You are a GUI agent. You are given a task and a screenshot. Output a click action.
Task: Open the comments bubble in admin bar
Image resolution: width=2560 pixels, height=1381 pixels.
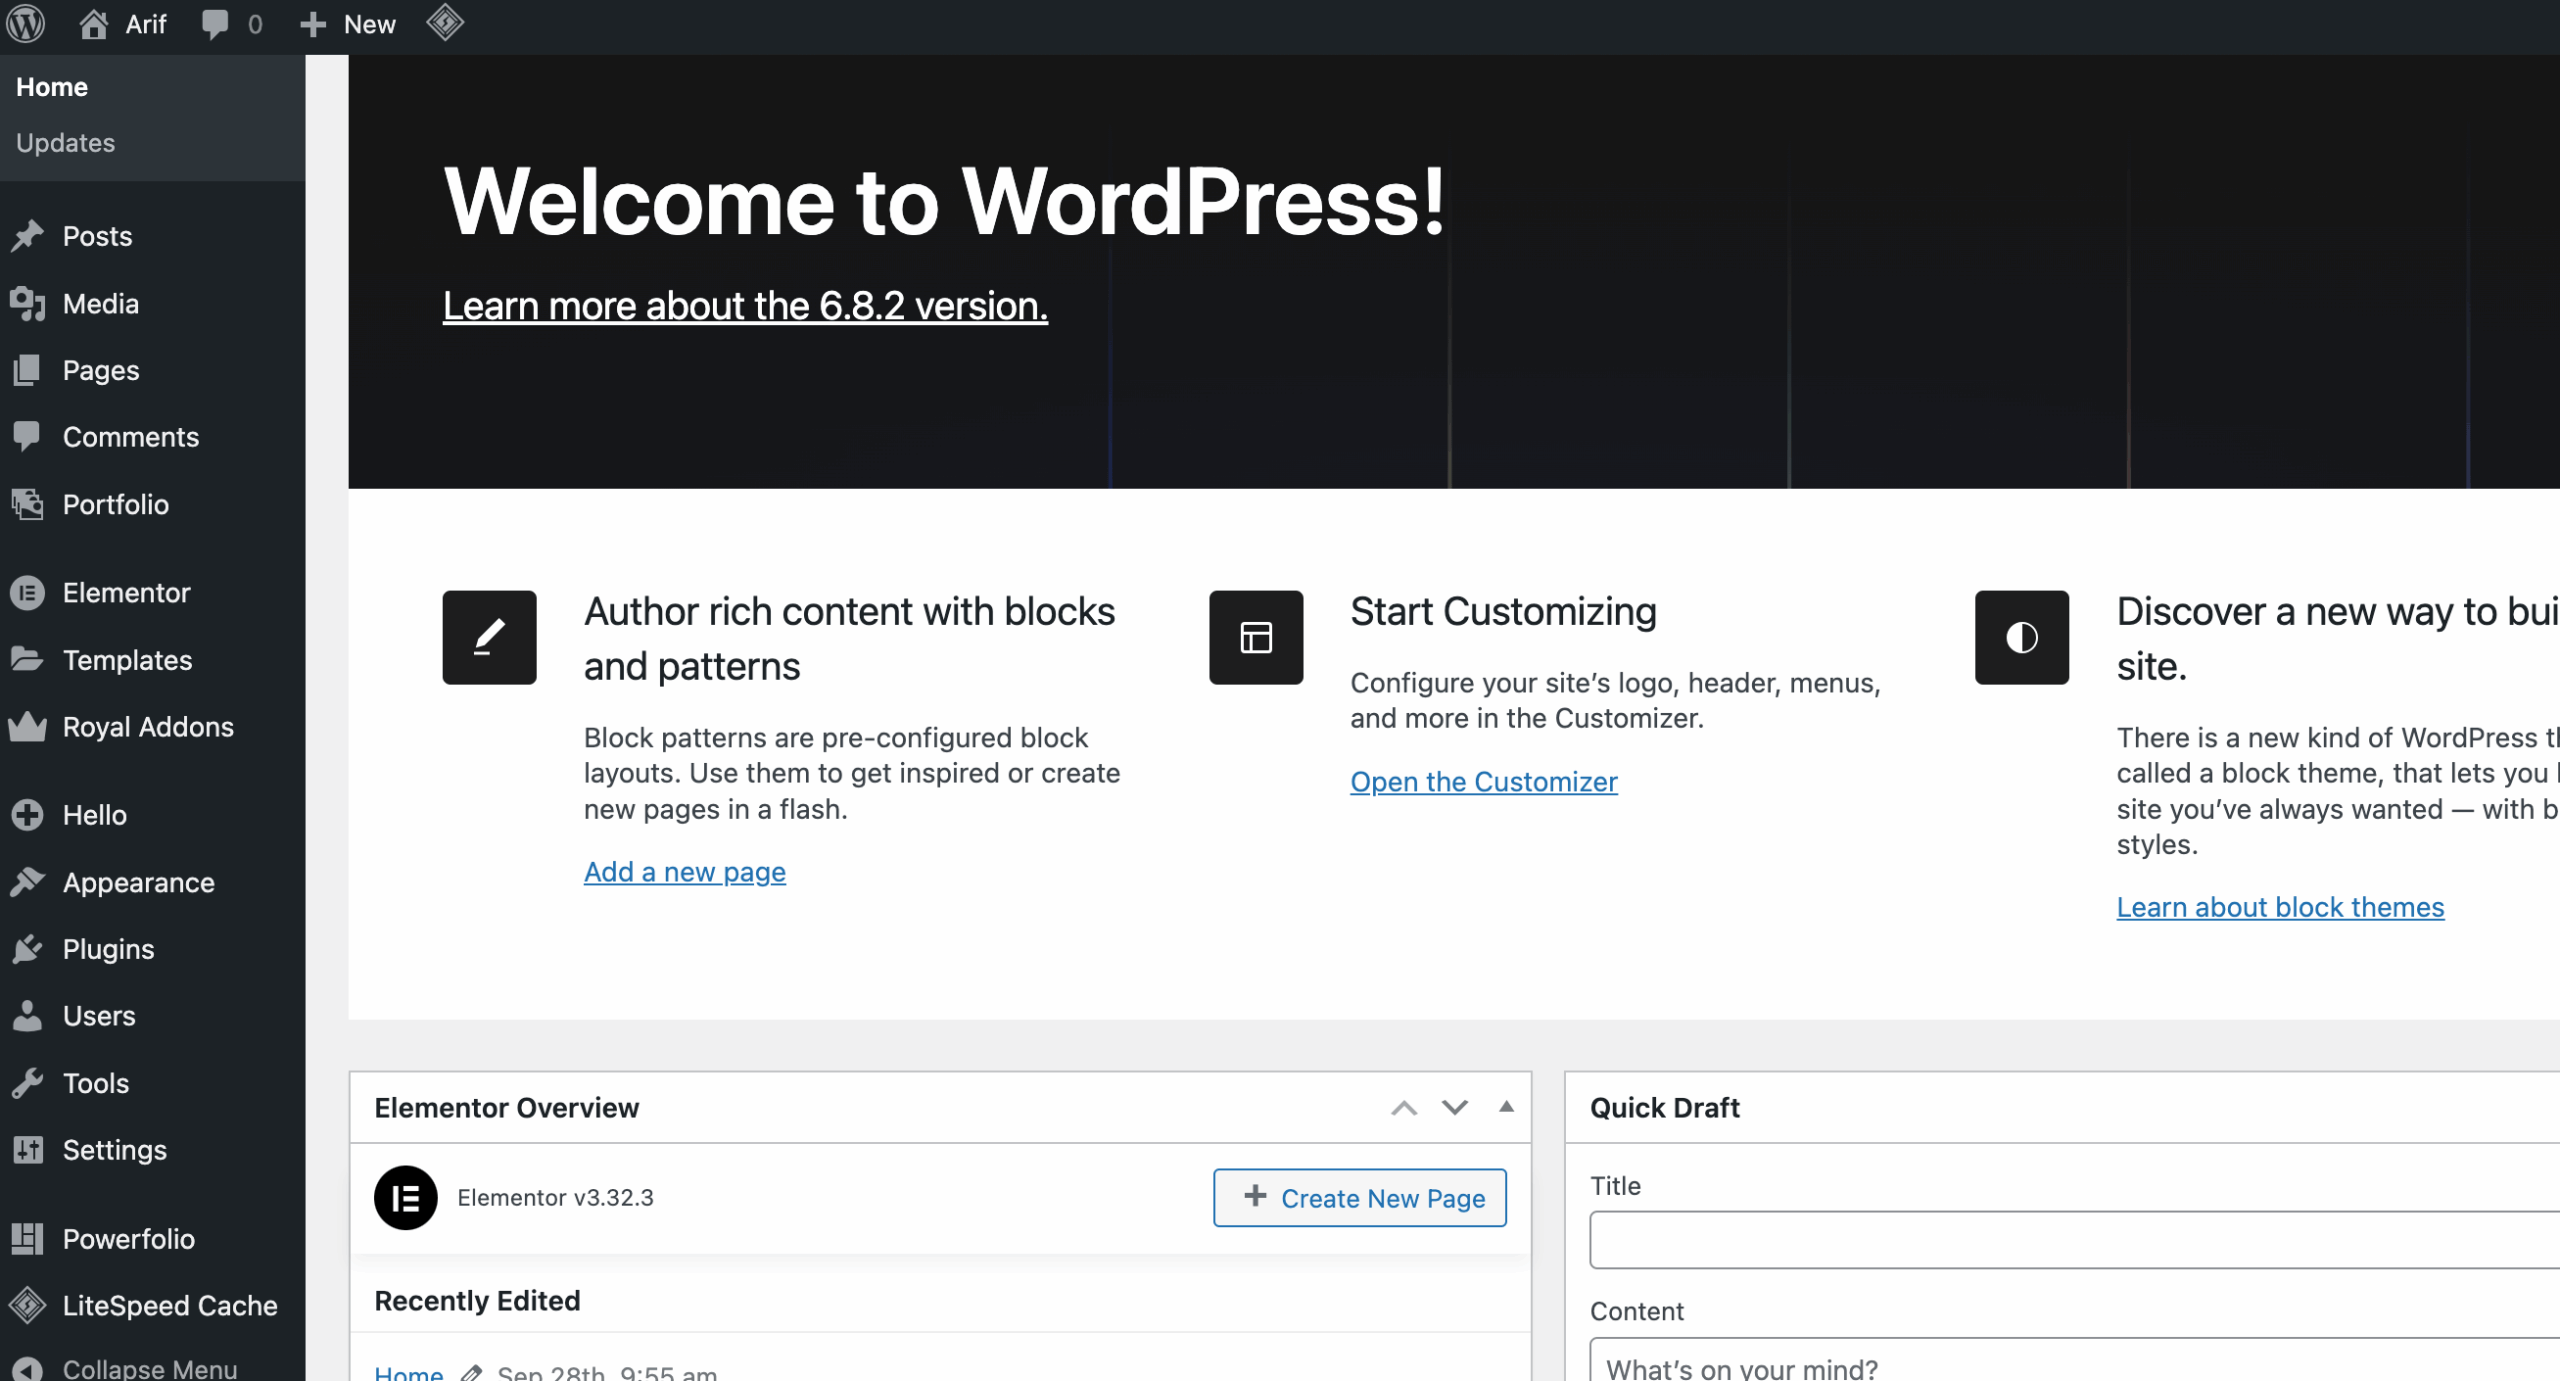point(214,24)
